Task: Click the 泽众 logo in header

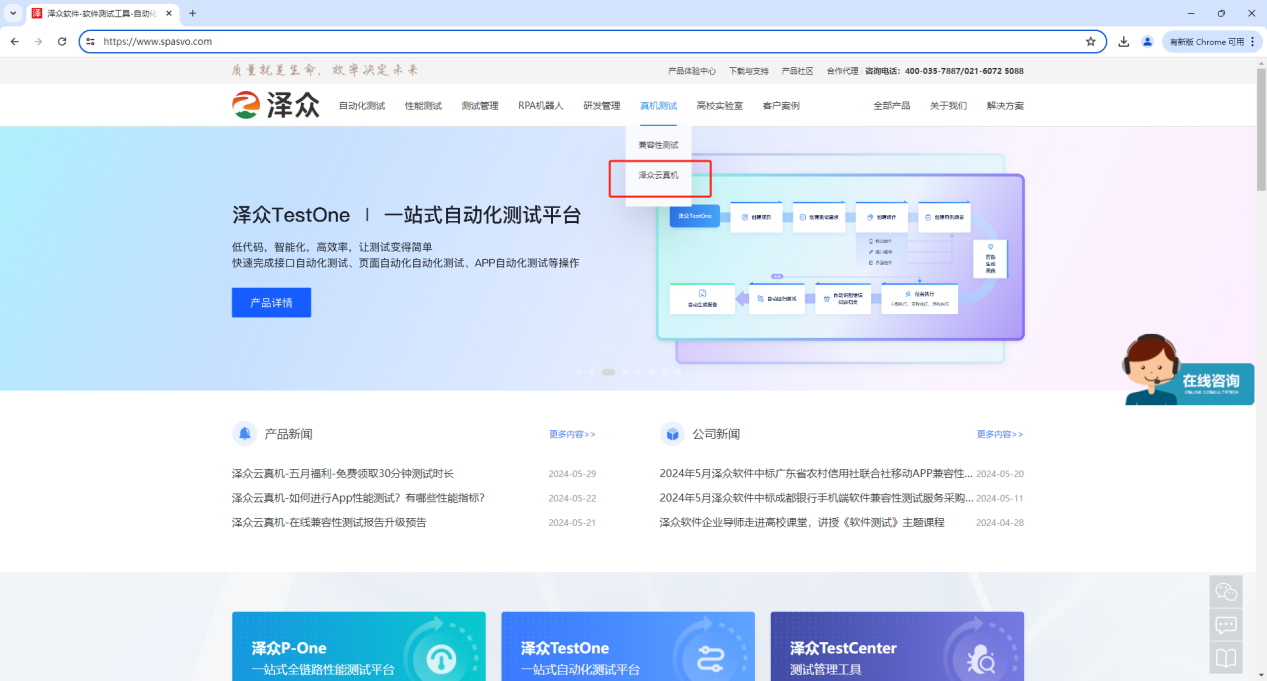Action: [276, 105]
